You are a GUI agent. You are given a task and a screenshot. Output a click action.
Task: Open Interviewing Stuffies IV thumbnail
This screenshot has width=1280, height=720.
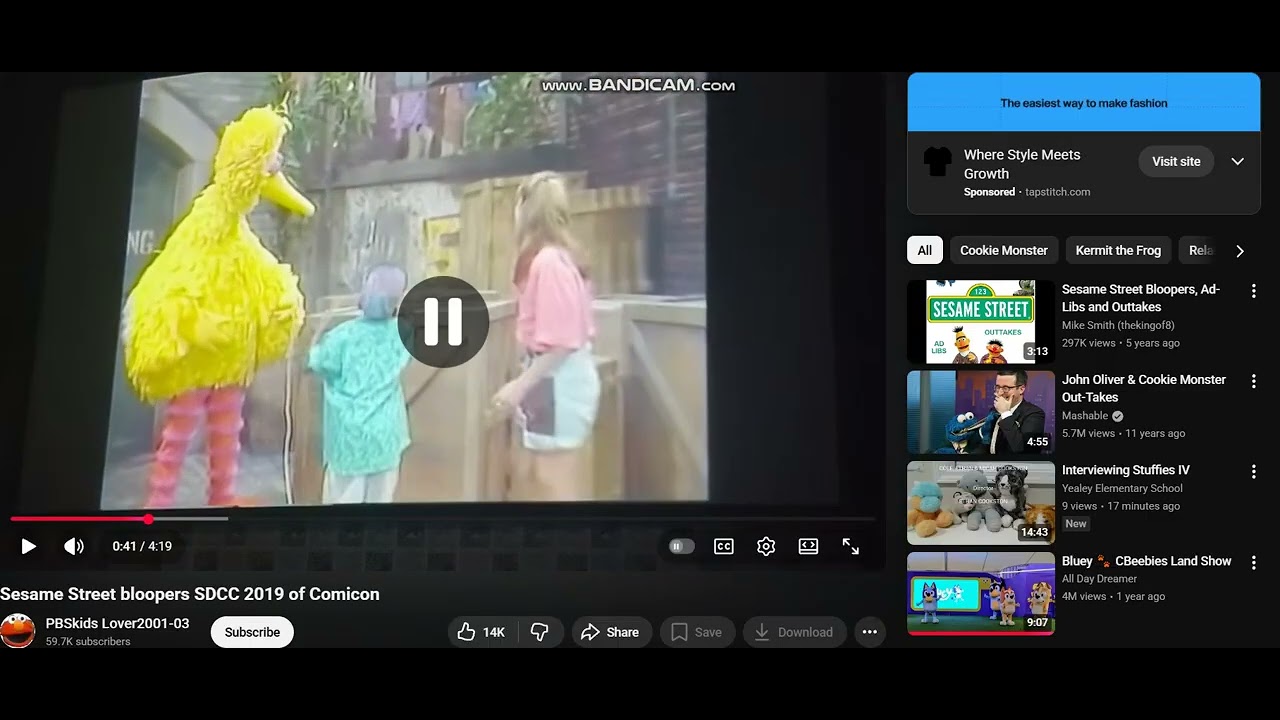click(981, 503)
